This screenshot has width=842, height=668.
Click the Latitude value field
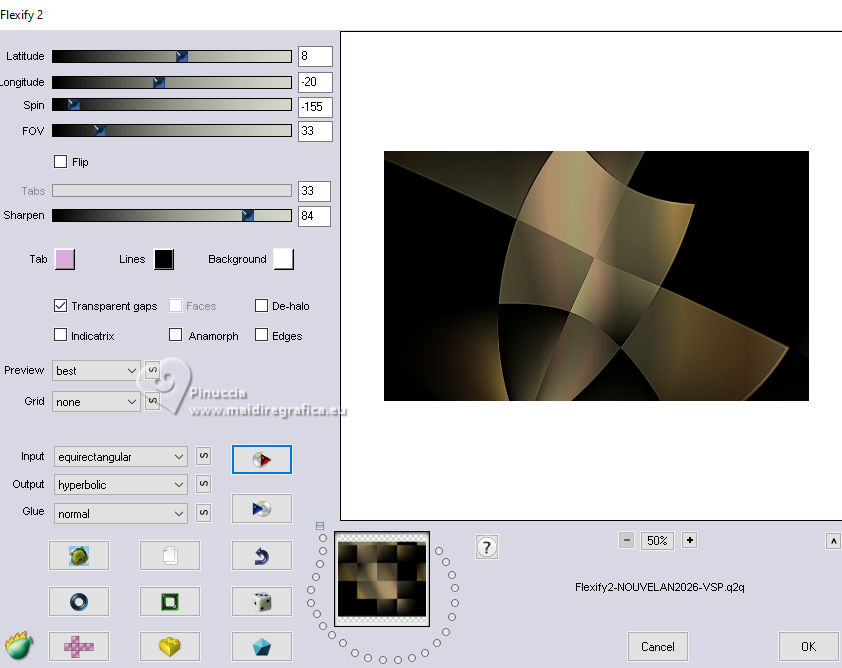[x=314, y=57]
